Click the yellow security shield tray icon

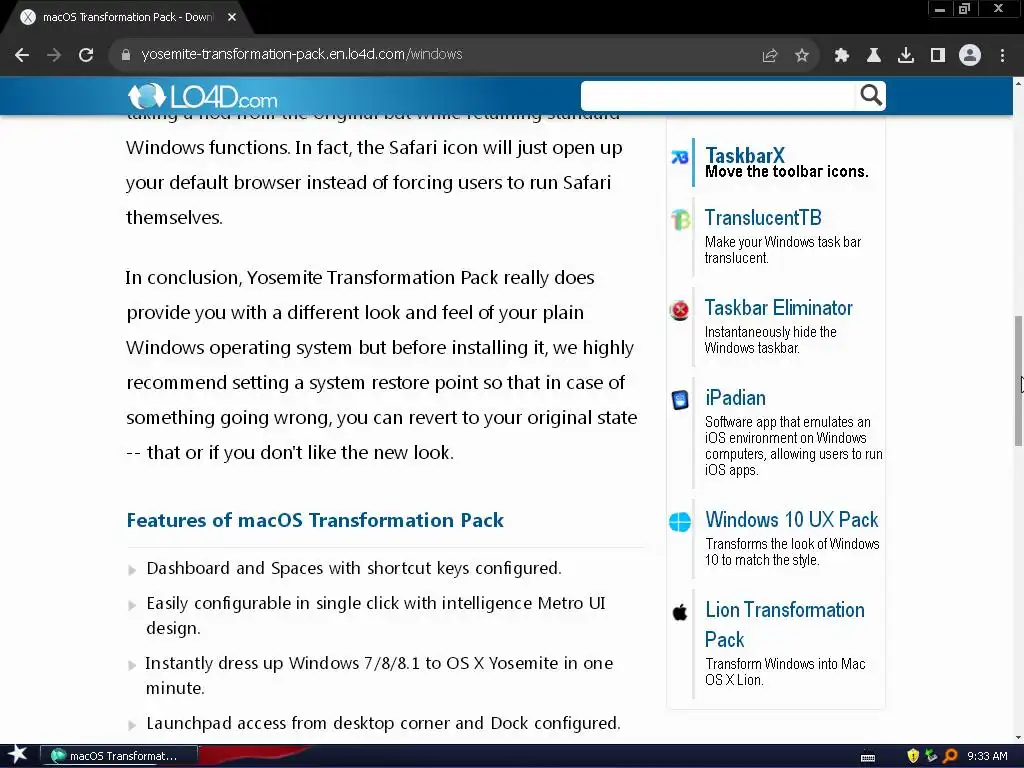pos(913,756)
